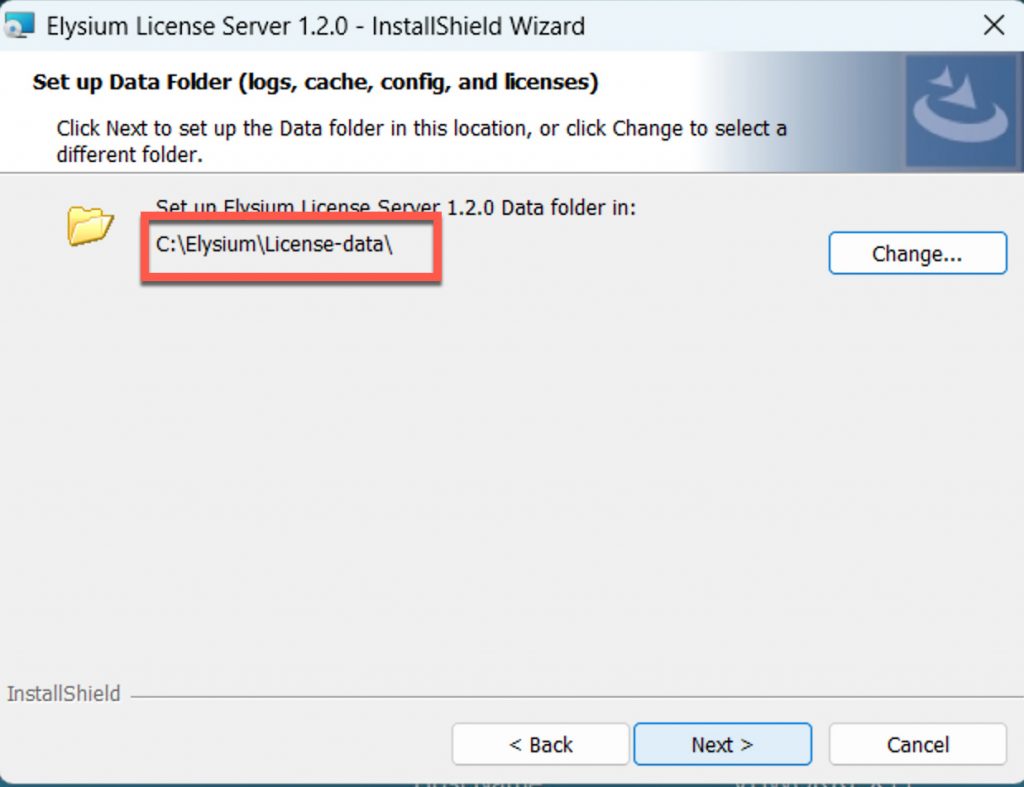The width and height of the screenshot is (1024, 787).
Task: Click the window title 'Elysium License Server 1.2.0'
Action: tap(198, 26)
